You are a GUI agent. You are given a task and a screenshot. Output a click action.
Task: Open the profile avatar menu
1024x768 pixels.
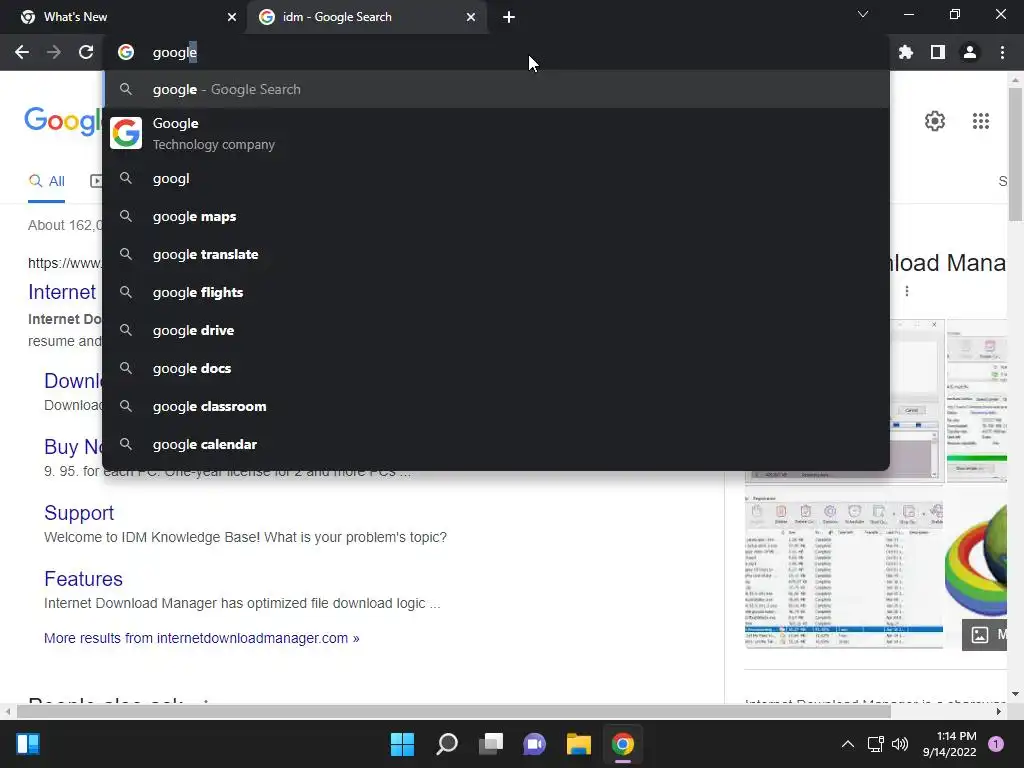[970, 52]
